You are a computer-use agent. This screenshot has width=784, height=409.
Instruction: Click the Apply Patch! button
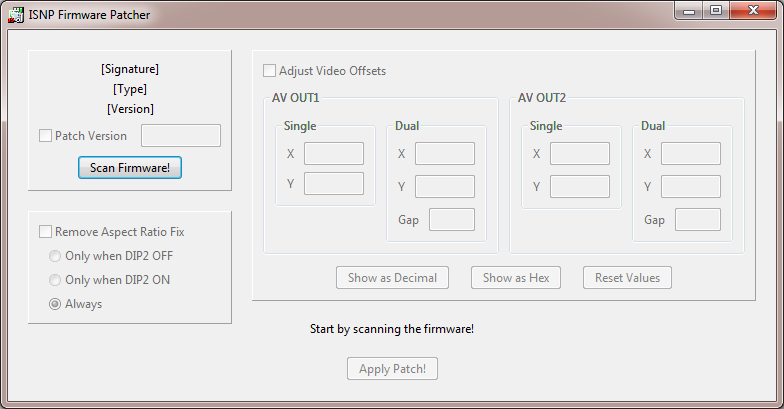tap(392, 368)
